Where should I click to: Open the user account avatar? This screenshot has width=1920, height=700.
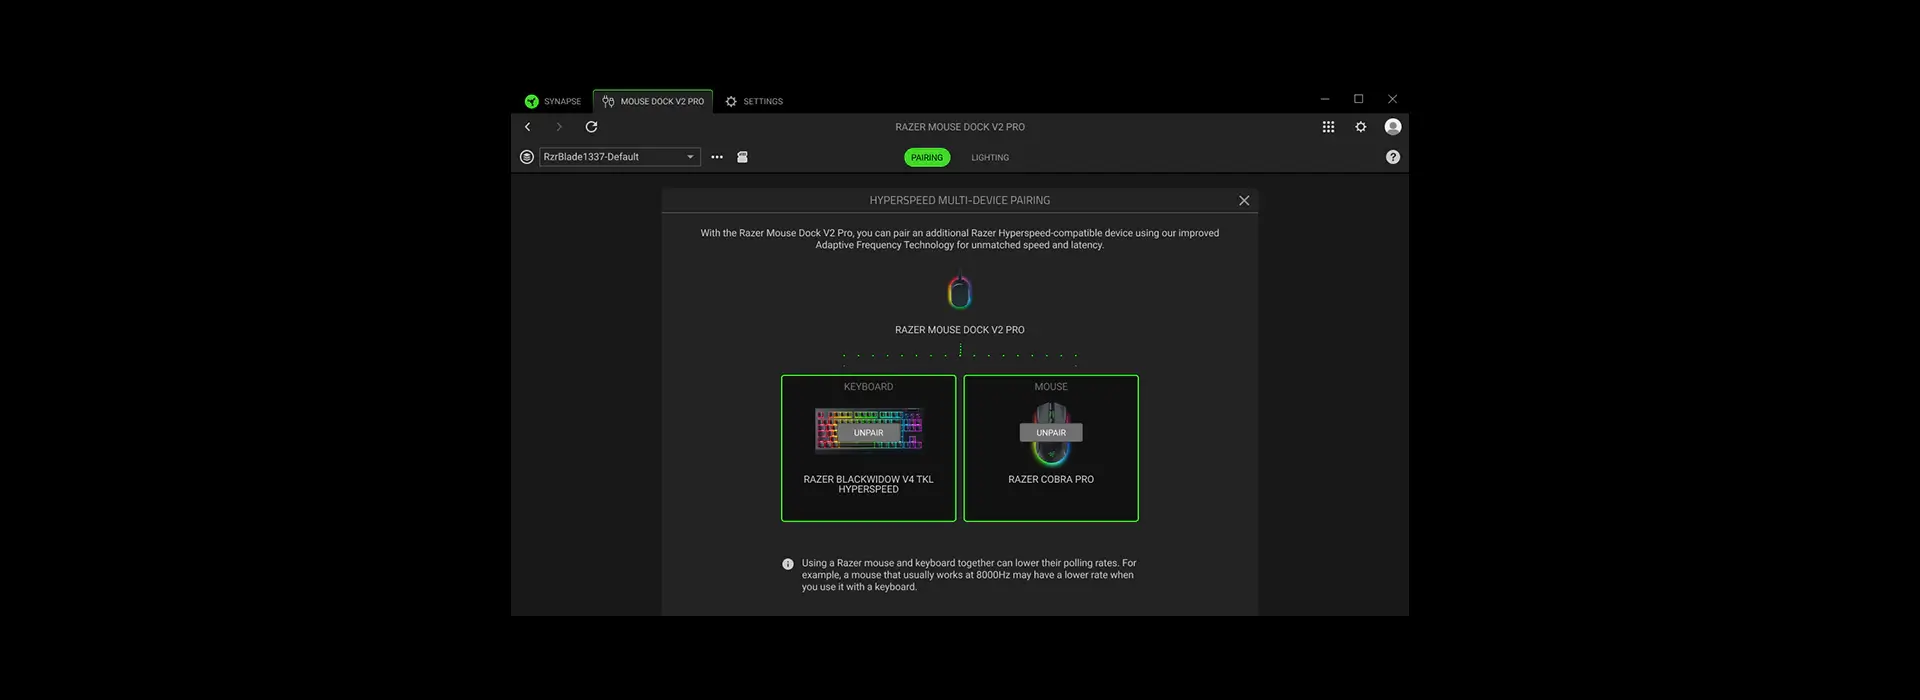click(x=1393, y=127)
